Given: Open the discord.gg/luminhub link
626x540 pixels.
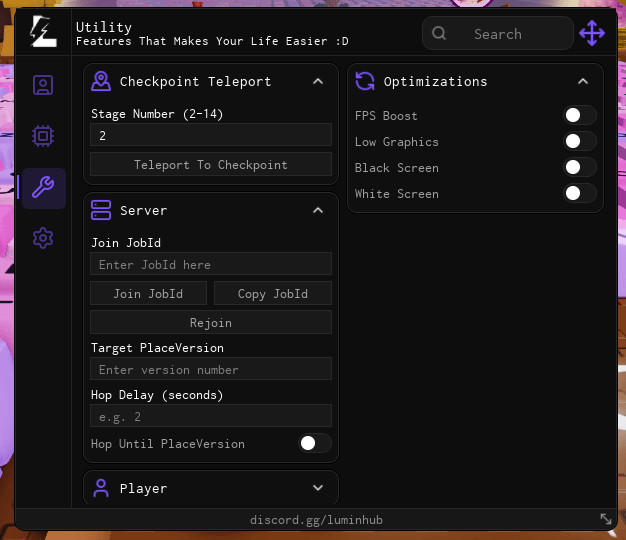Looking at the screenshot, I should click(x=316, y=520).
